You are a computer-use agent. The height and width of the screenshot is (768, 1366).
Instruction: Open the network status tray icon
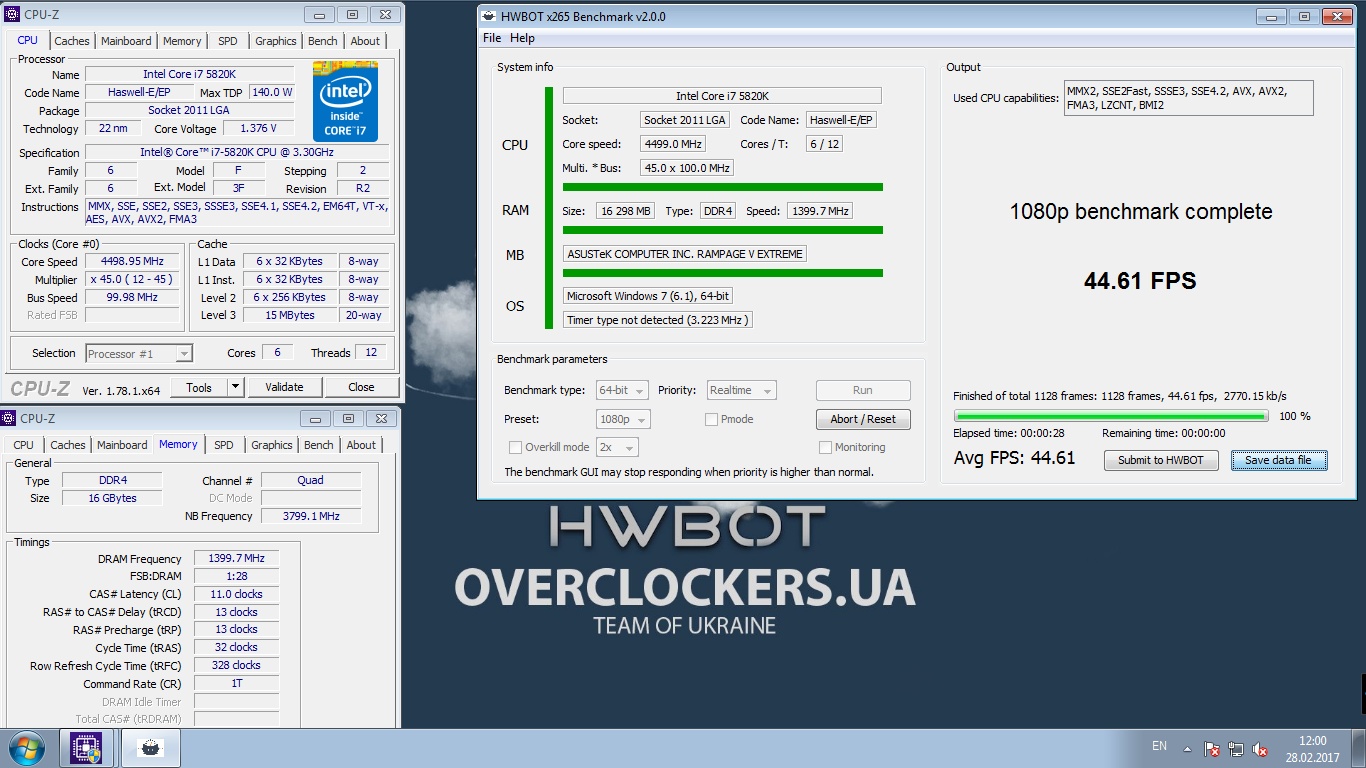pos(1236,748)
